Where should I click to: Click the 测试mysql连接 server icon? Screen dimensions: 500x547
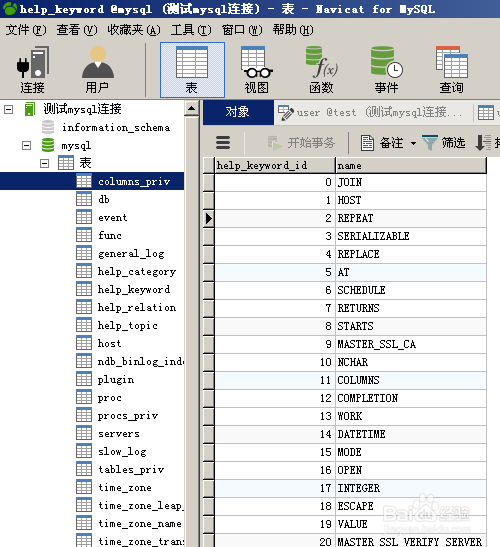(x=30, y=109)
